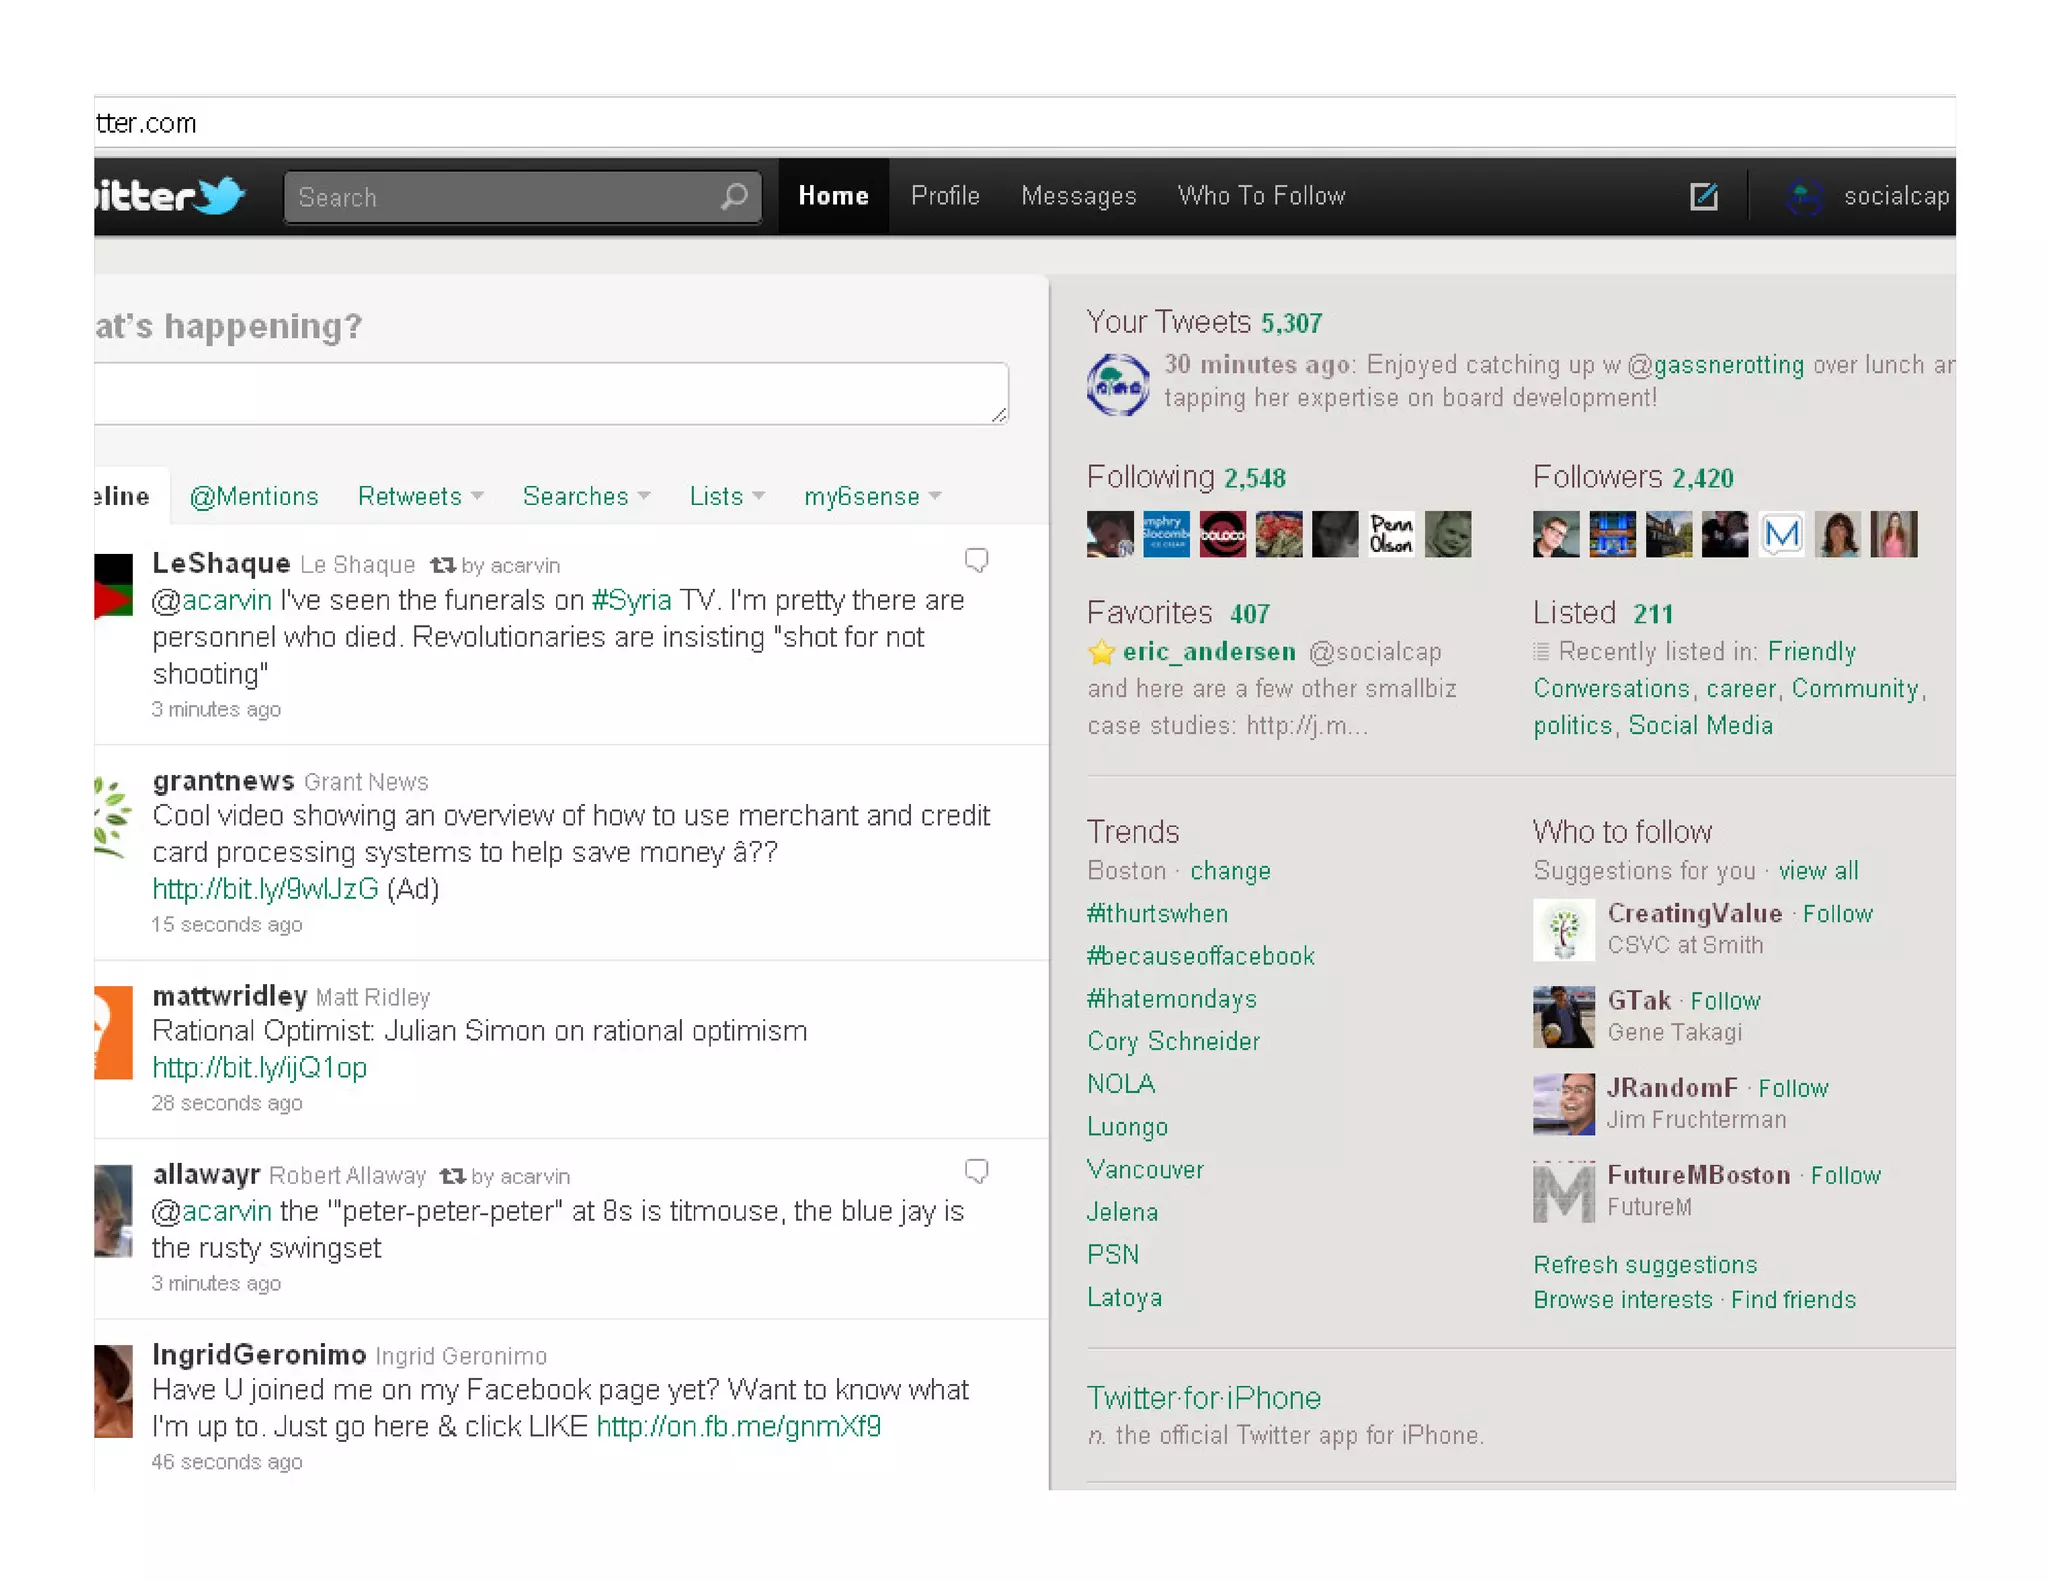Expand the Searches dropdown tab

[x=586, y=496]
